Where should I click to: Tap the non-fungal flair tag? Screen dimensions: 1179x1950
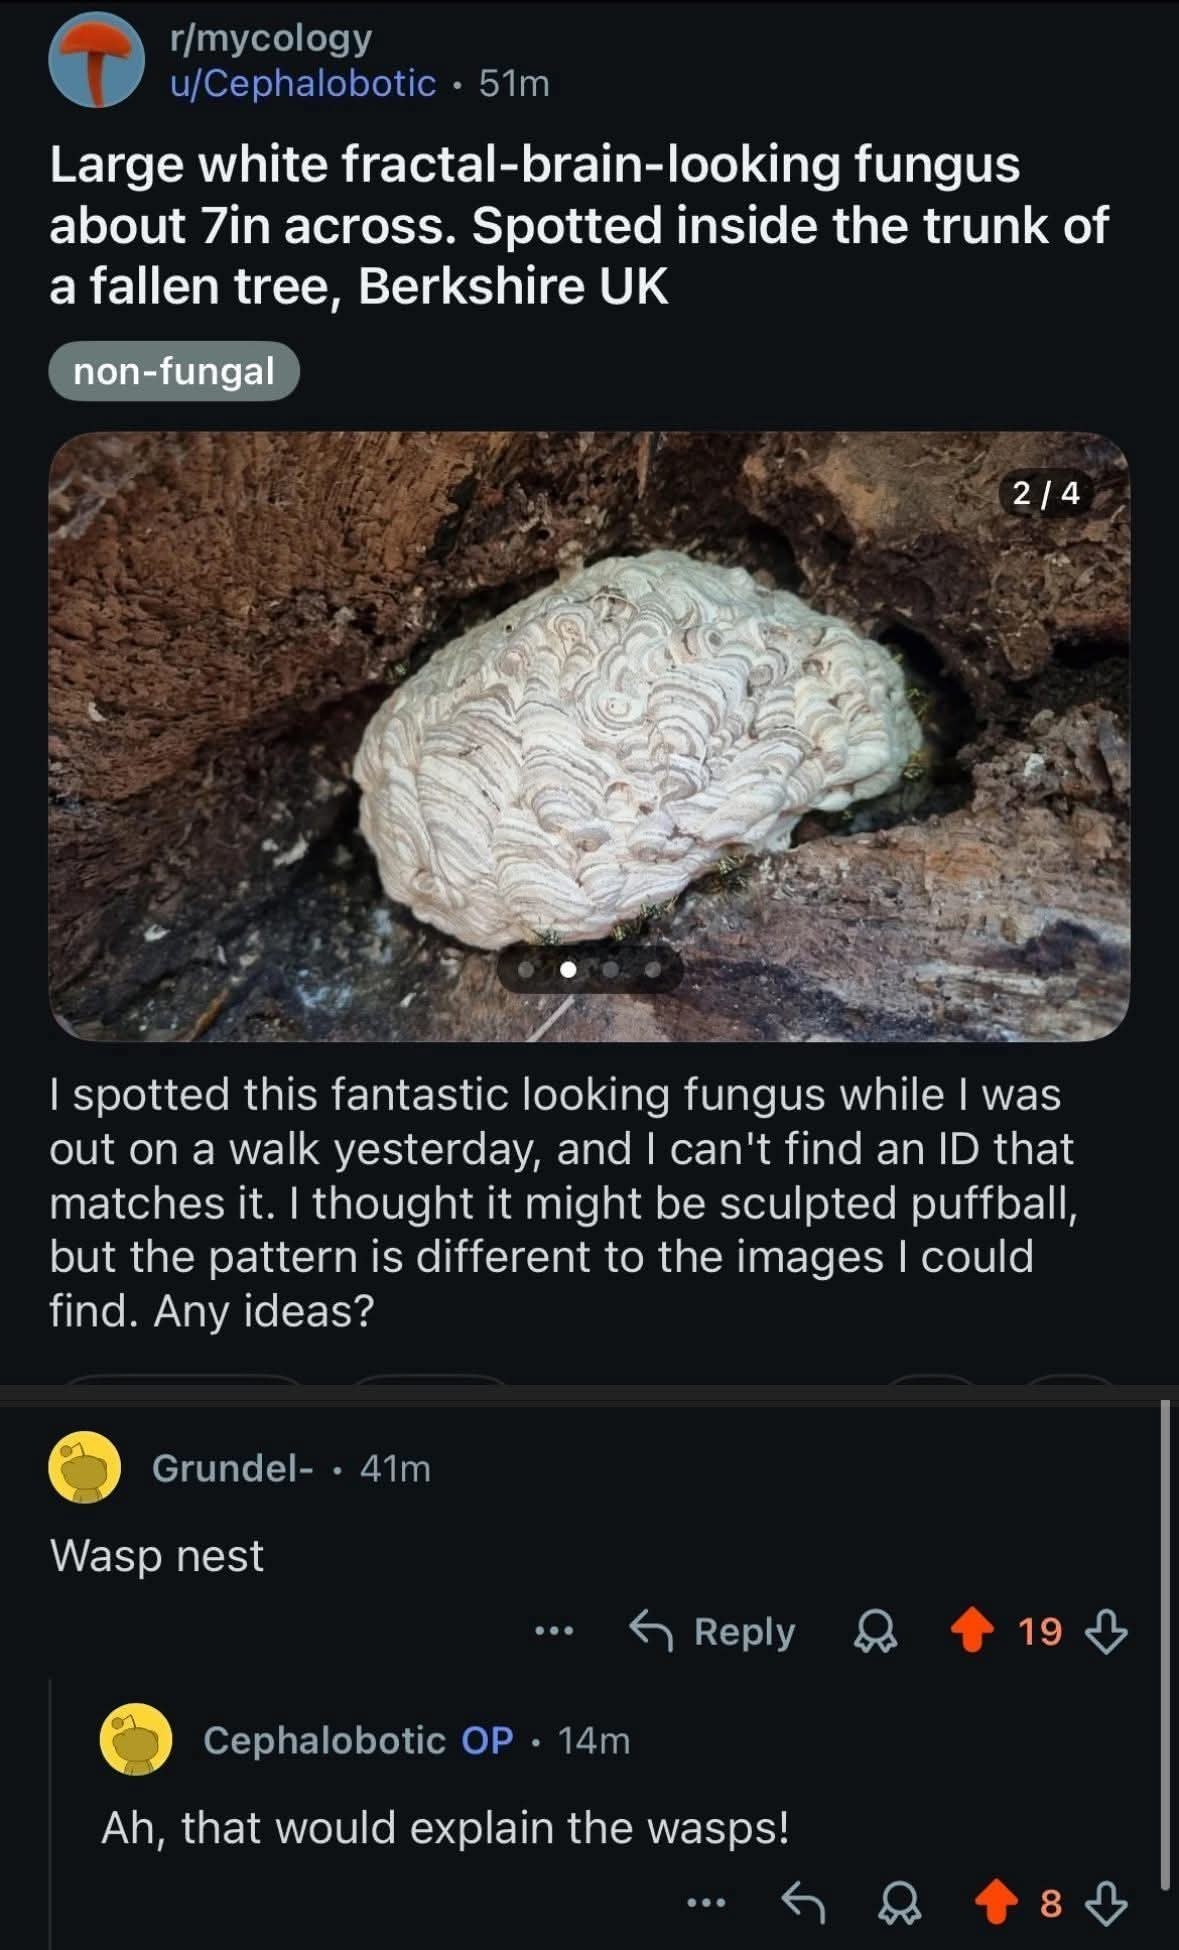[174, 371]
